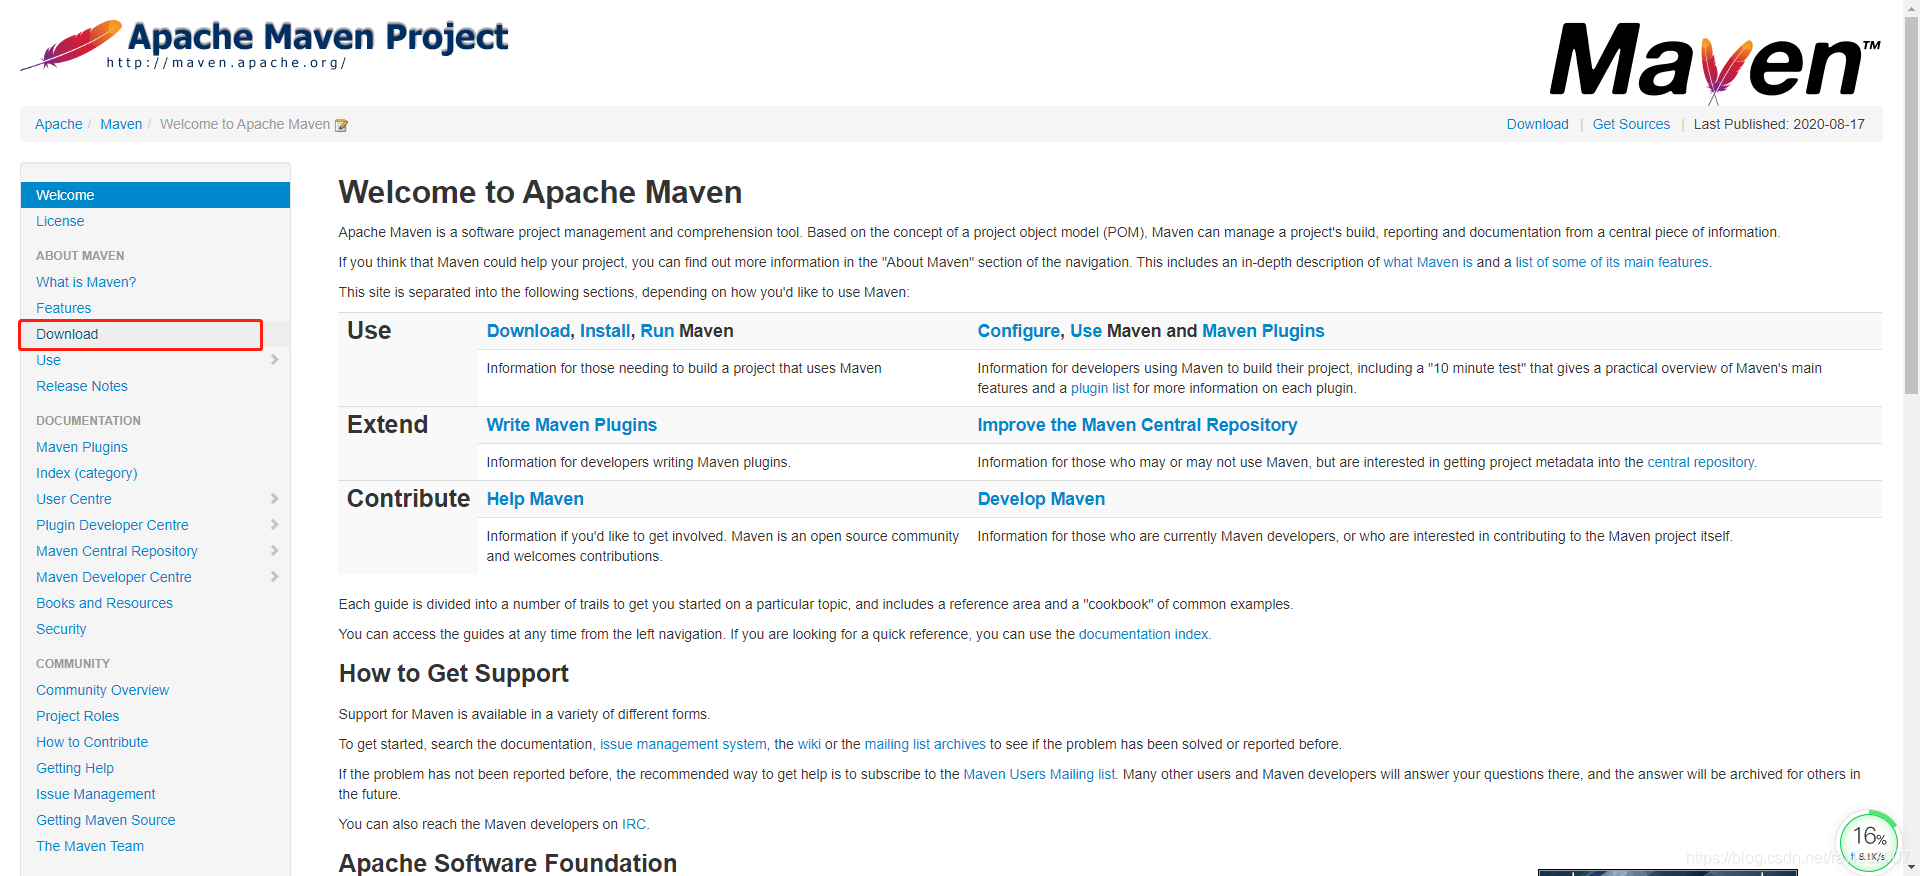1920x876 pixels.
Task: Open Getting Help in sidebar
Action: click(75, 768)
